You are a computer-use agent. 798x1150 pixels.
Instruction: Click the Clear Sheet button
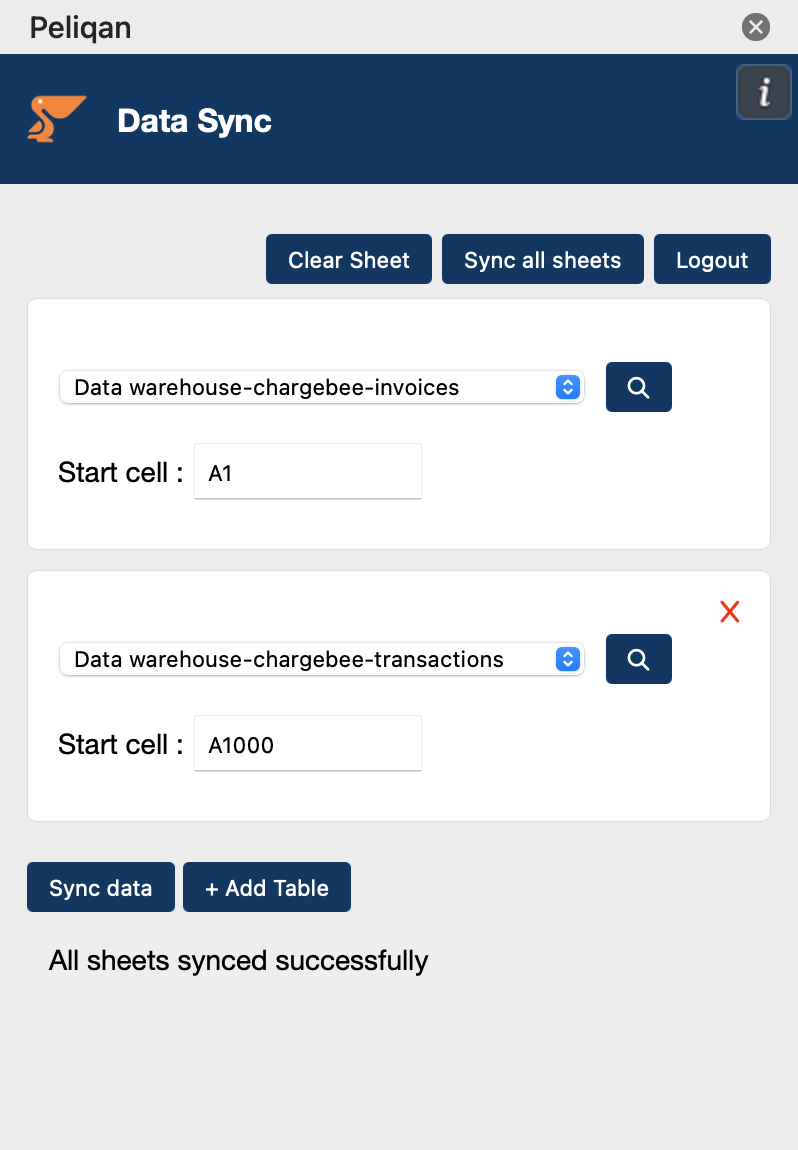[x=348, y=260]
